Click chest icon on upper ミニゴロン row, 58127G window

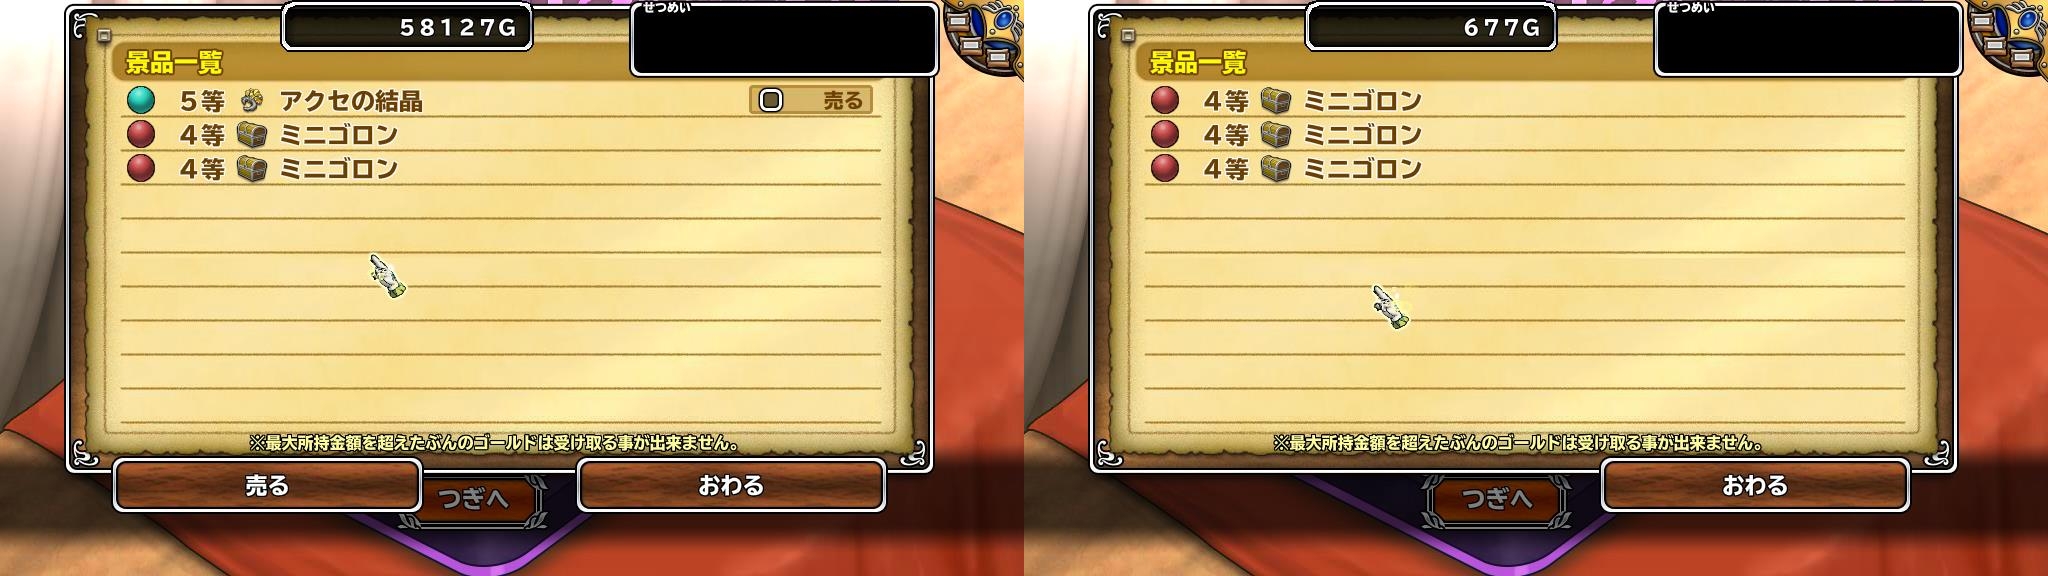pos(251,134)
